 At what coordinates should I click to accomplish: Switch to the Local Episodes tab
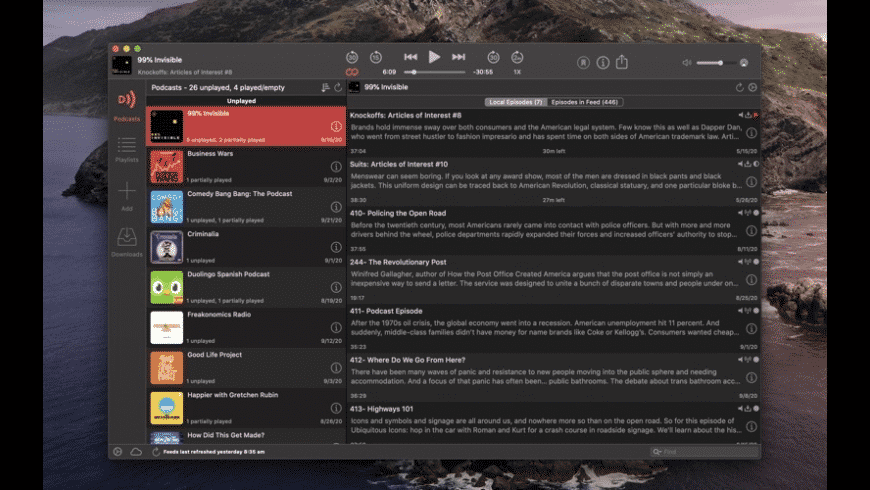515,102
